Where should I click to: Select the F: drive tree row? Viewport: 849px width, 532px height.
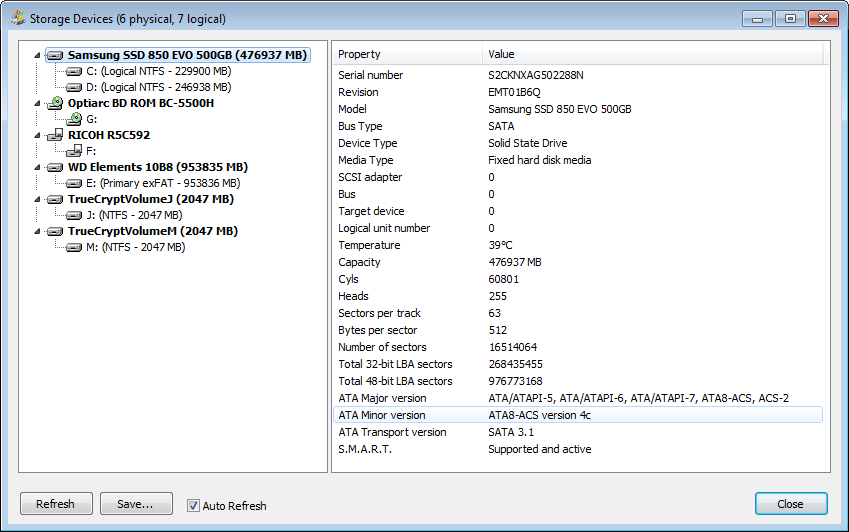(91, 151)
